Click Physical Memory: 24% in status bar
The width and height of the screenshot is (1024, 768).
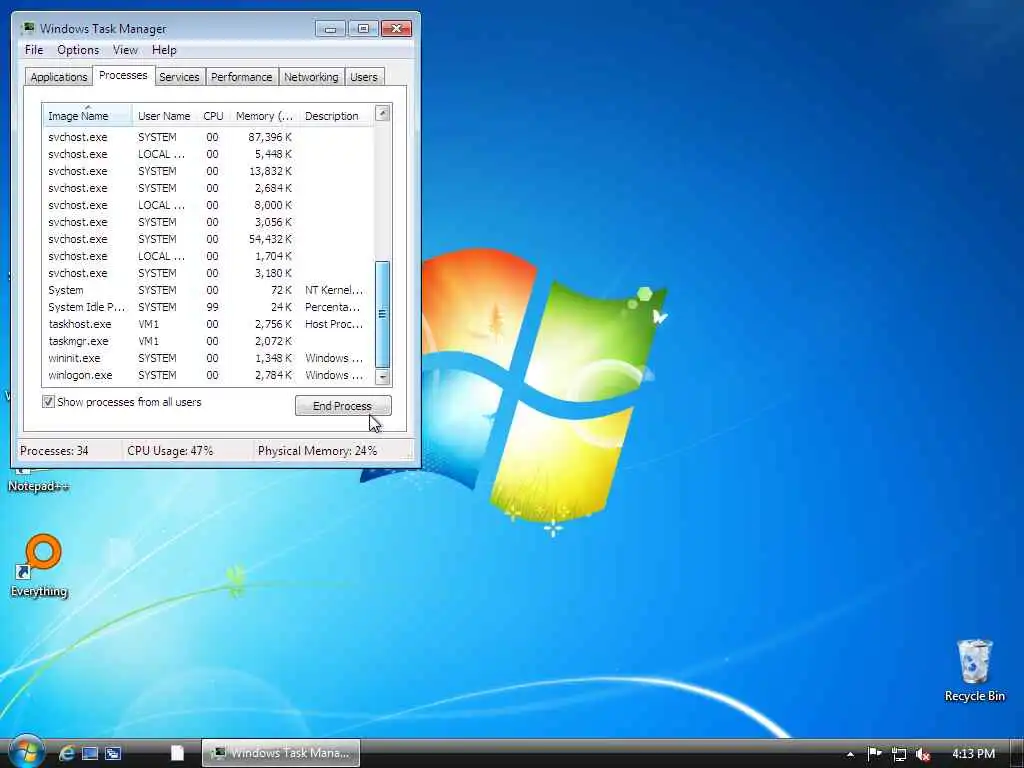tap(317, 451)
